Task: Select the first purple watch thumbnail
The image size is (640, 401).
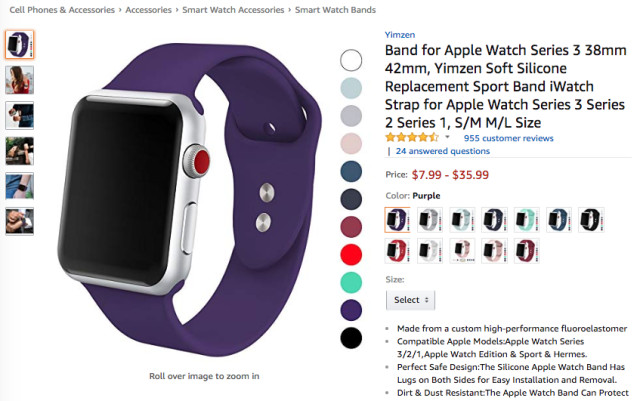Action: point(20,44)
